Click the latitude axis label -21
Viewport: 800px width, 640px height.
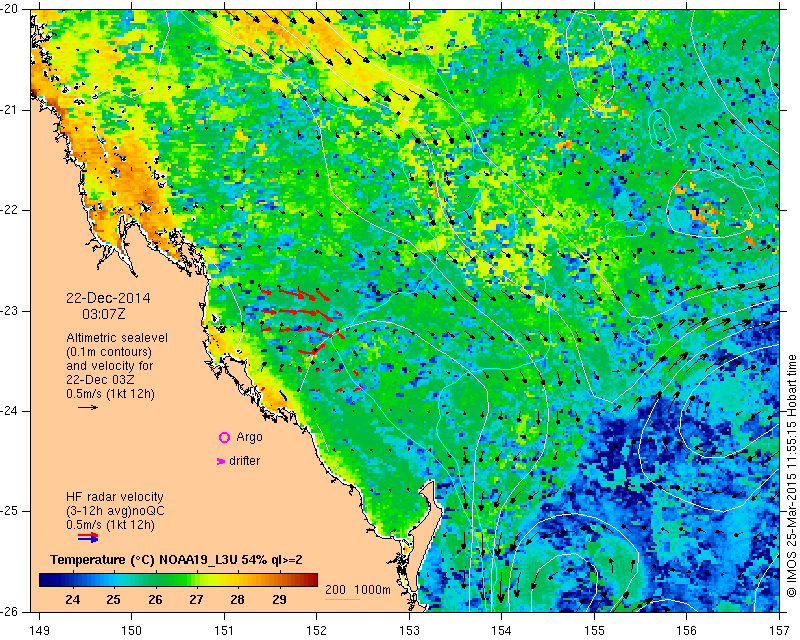(11, 110)
